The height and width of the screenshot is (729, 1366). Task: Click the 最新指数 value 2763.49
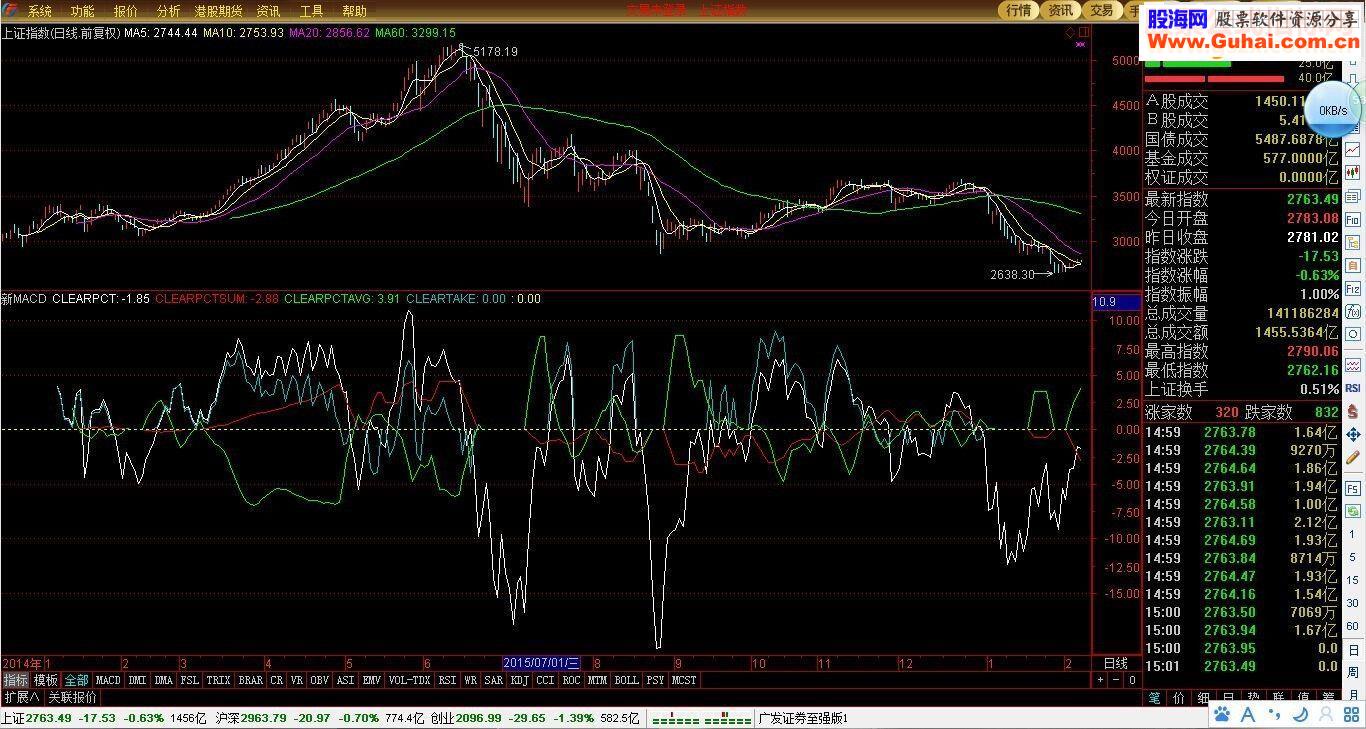click(1312, 199)
